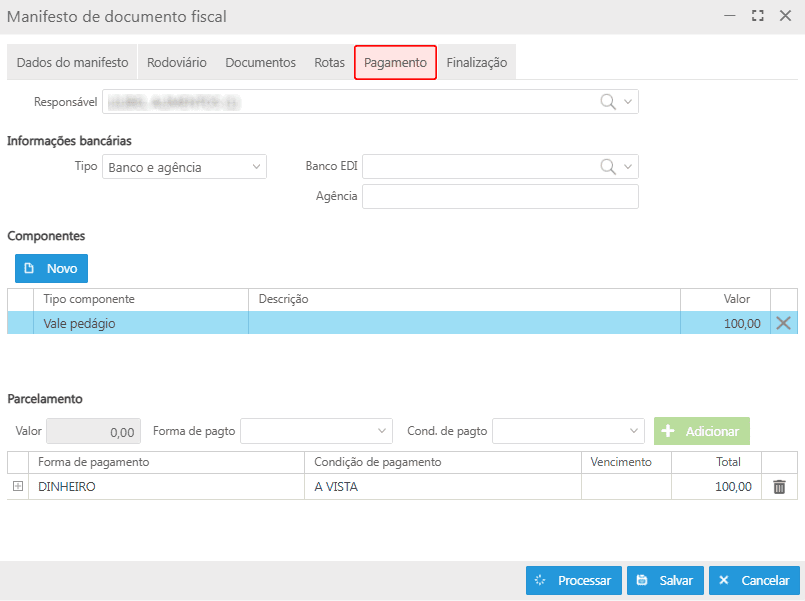This screenshot has height=601, width=805.
Task: Remove the Vale pedágio component row
Action: coord(784,323)
